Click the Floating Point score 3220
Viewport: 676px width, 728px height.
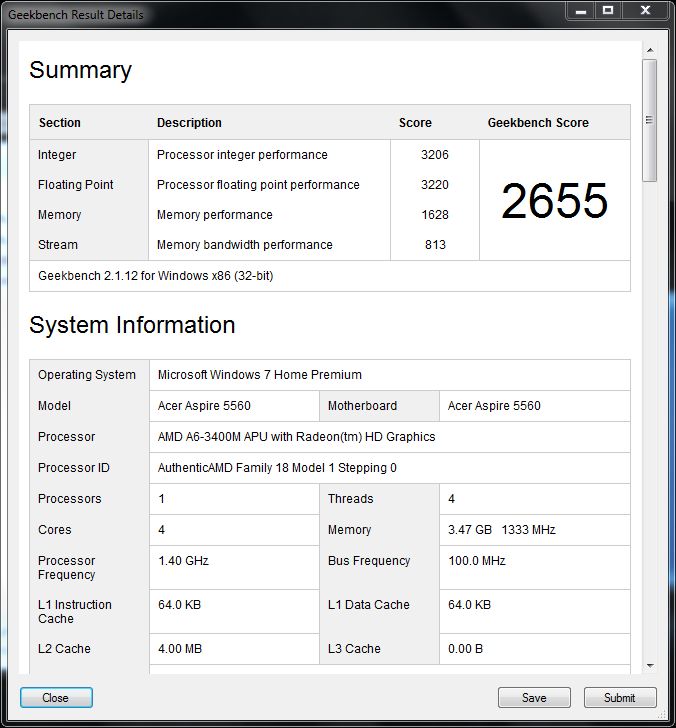(x=435, y=185)
